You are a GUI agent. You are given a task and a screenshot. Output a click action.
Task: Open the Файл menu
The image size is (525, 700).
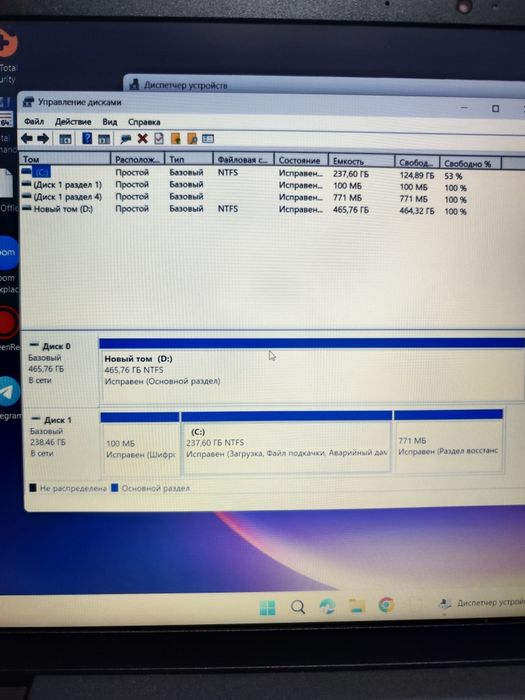coord(34,121)
